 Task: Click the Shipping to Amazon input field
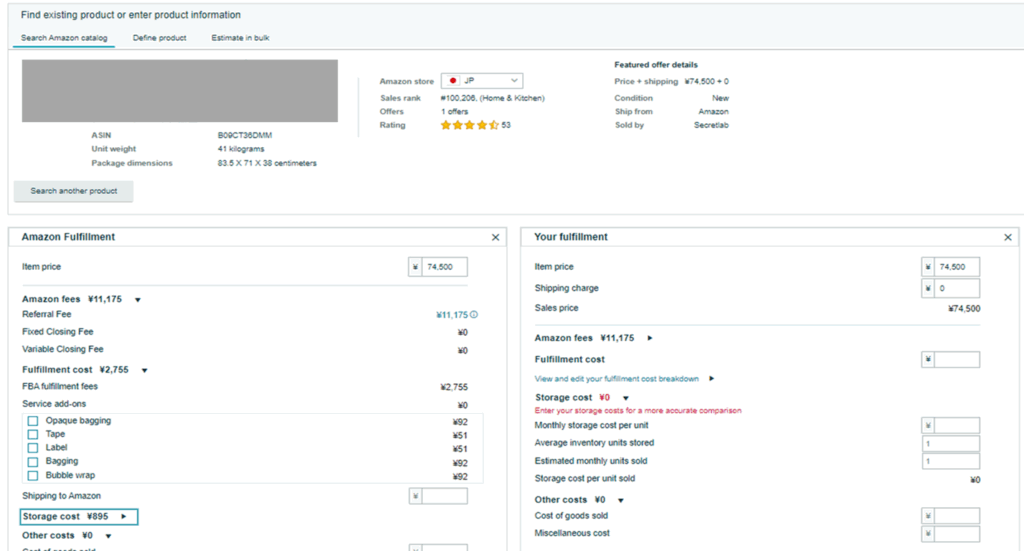click(444, 496)
